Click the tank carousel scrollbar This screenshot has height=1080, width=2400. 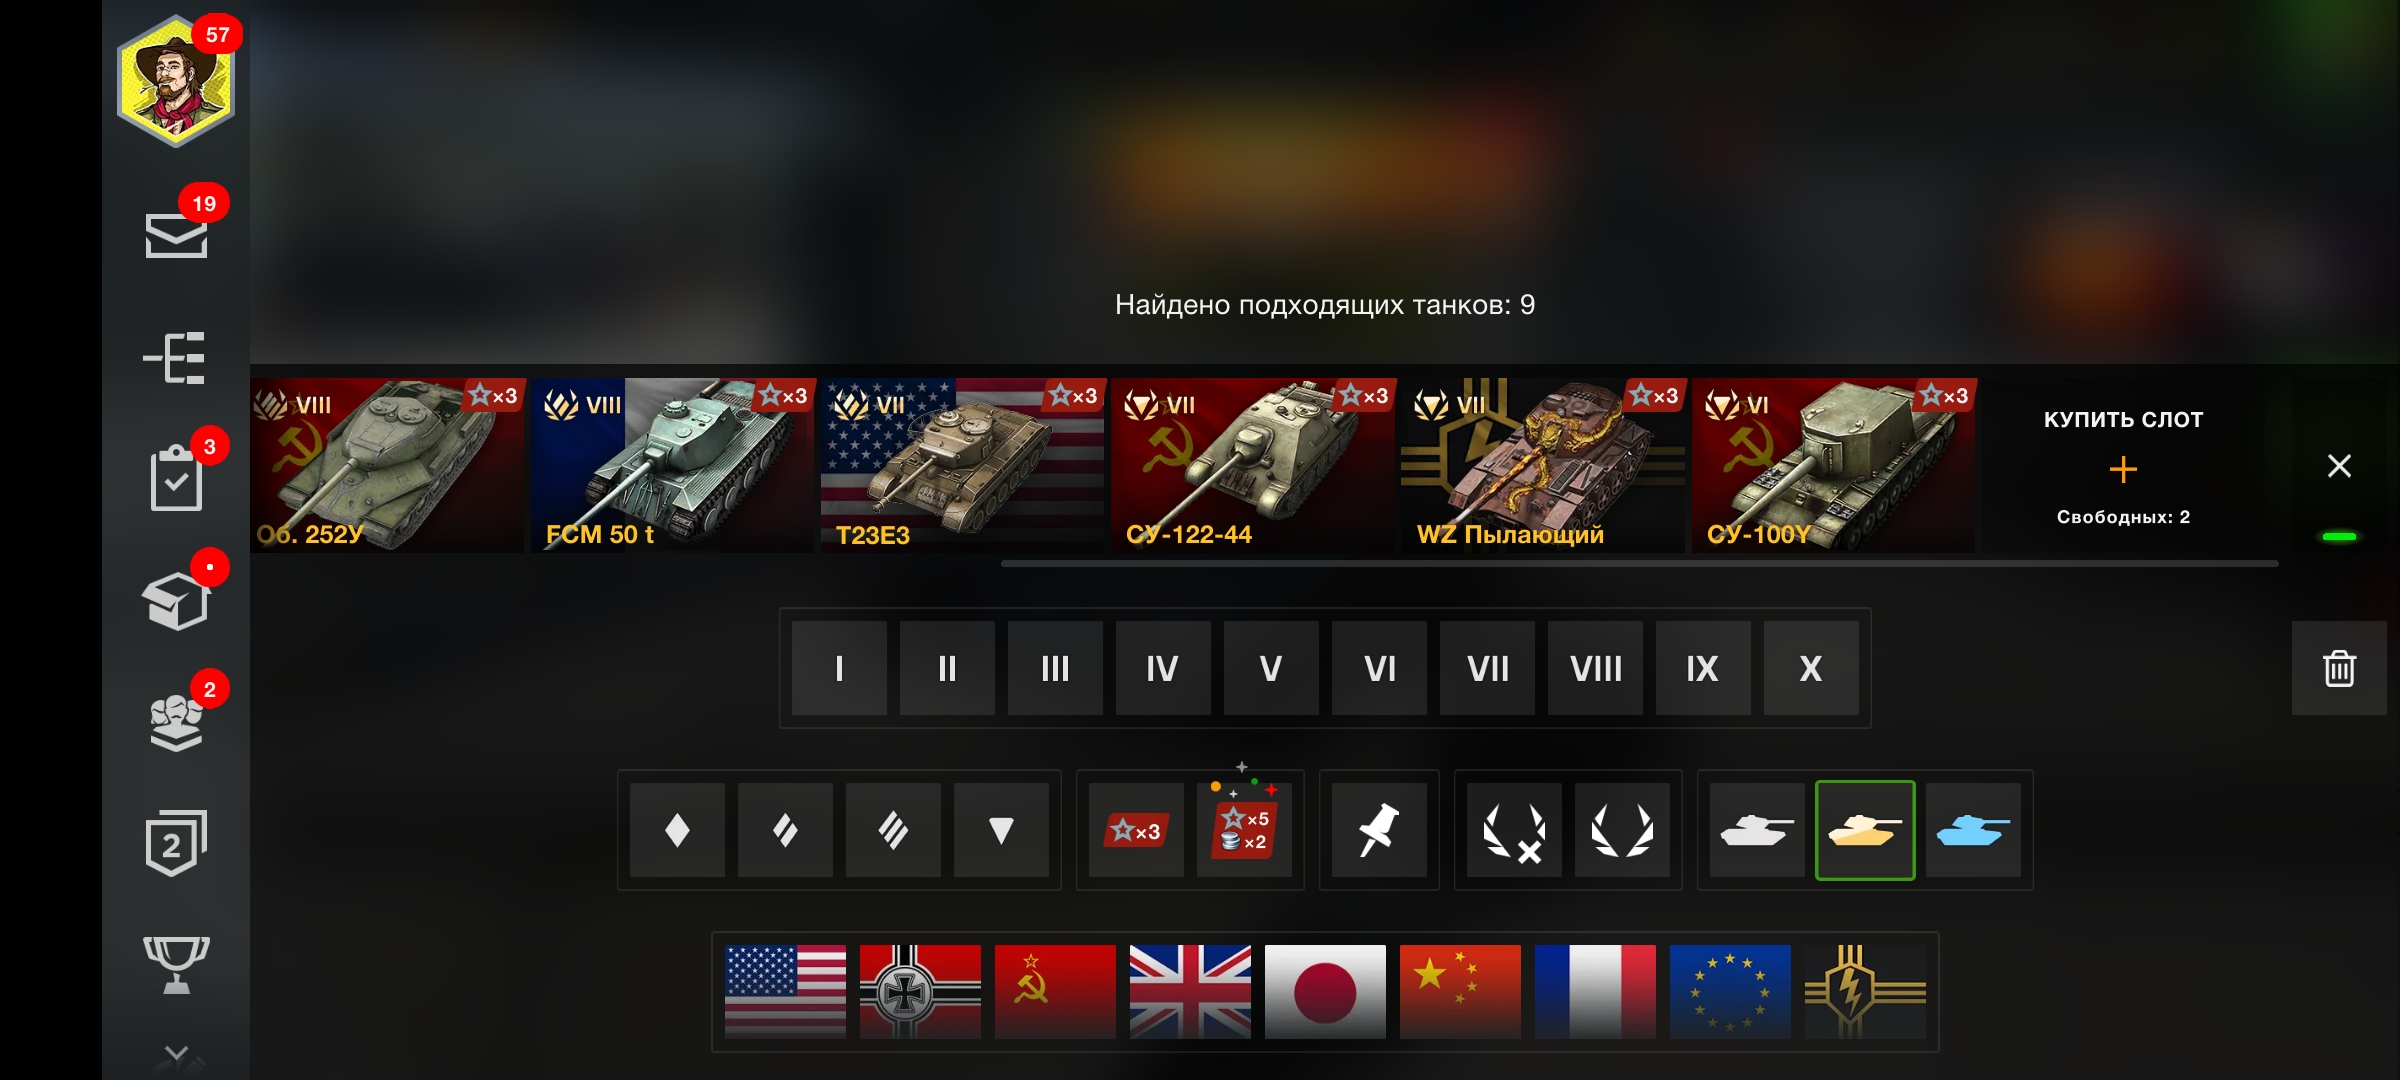tap(1639, 564)
